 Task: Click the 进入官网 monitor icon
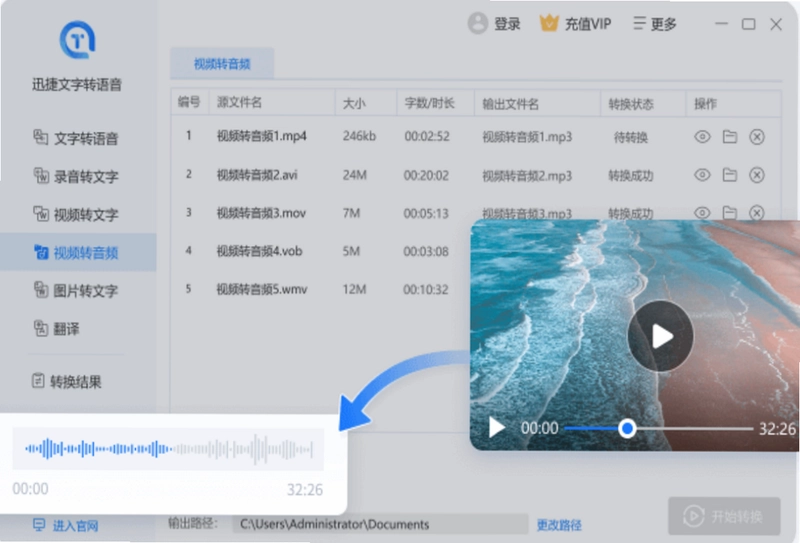tap(39, 525)
